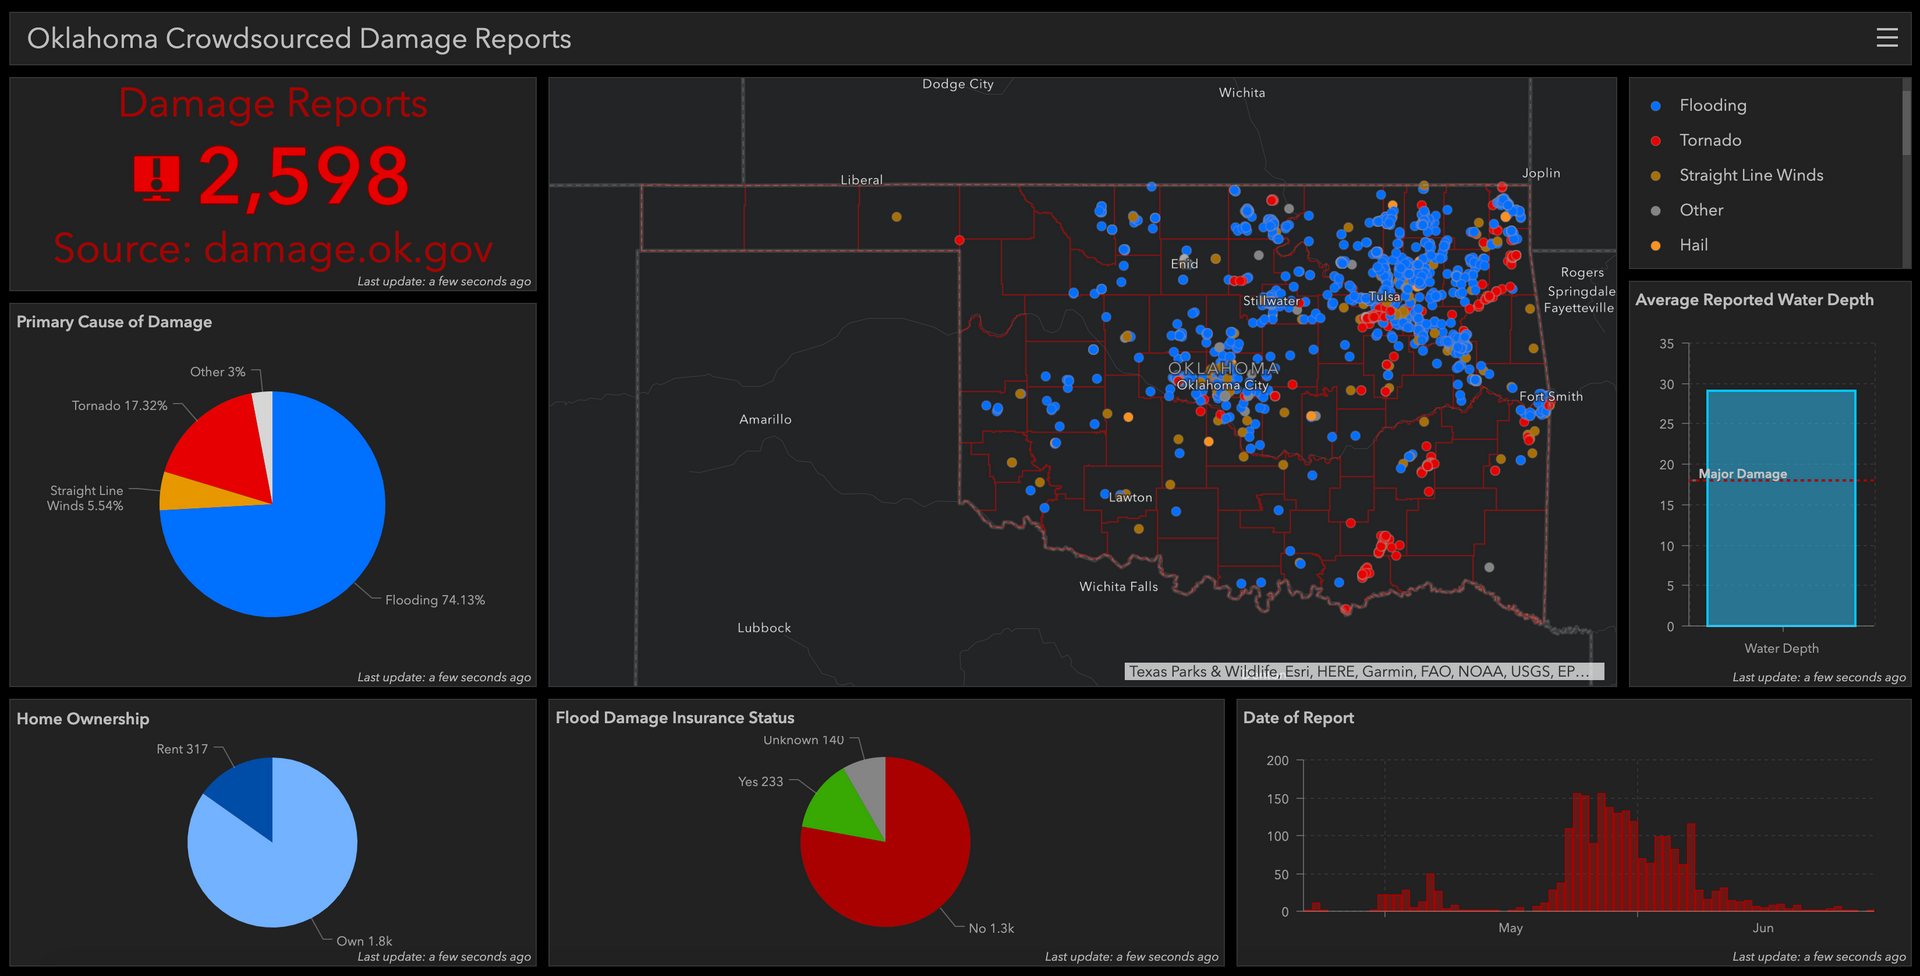Screen dimensions: 1920x976
Task: Select the blue Flooding legend dot
Action: pyautogui.click(x=1656, y=106)
